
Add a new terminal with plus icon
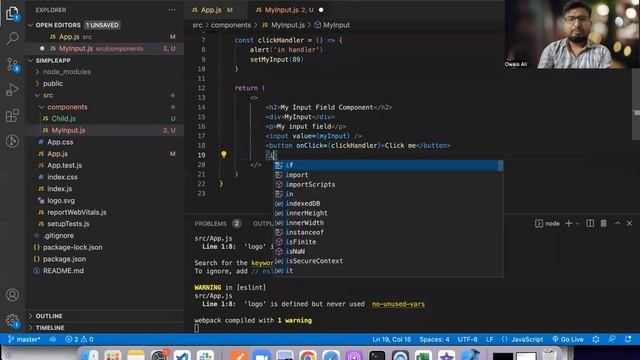pyautogui.click(x=569, y=223)
